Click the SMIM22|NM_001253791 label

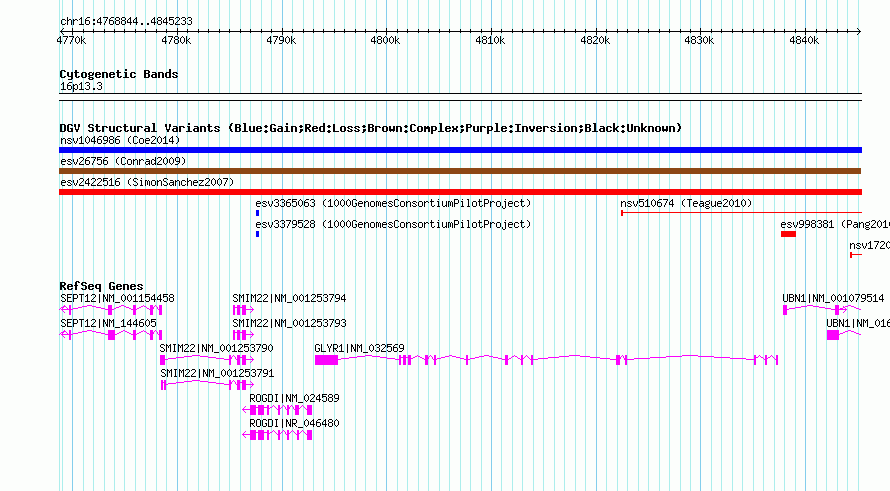217,373
